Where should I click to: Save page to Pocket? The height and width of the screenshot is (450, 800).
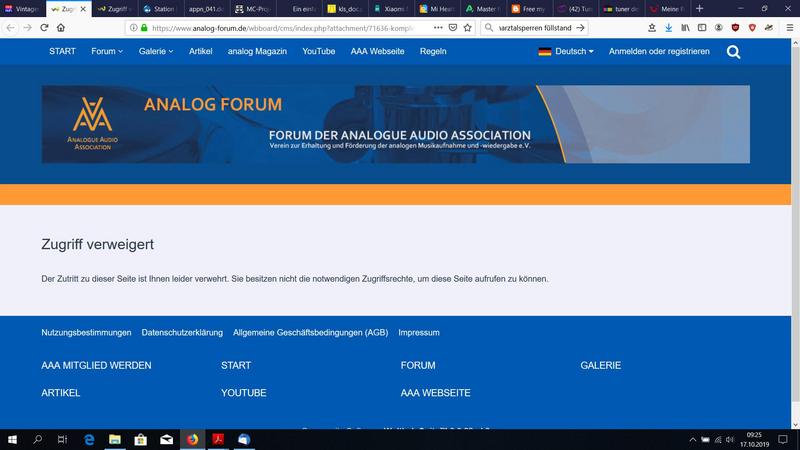[453, 28]
